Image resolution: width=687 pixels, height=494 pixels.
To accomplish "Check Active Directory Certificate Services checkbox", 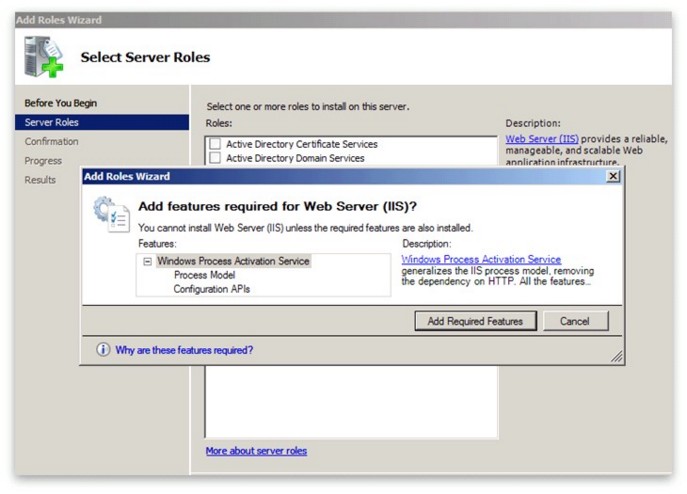I will [x=215, y=144].
